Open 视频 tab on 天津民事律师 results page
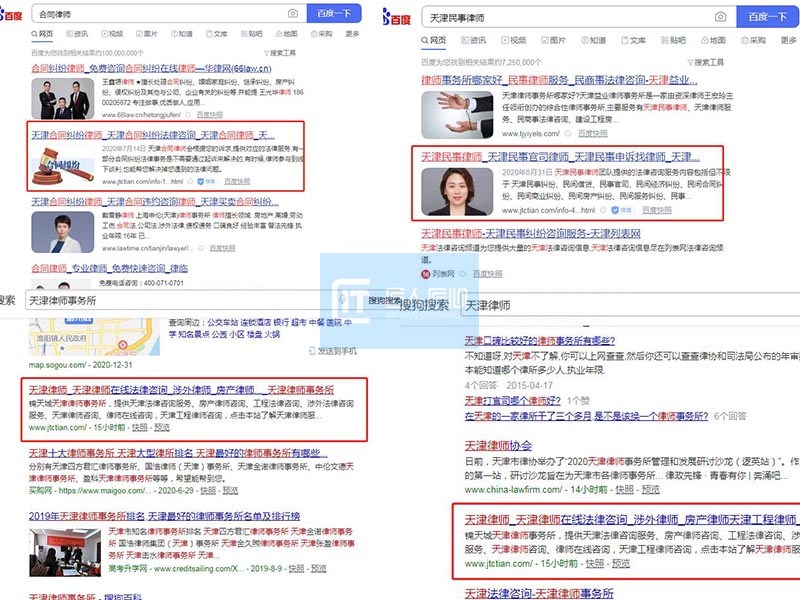The width and height of the screenshot is (800, 600). (514, 40)
